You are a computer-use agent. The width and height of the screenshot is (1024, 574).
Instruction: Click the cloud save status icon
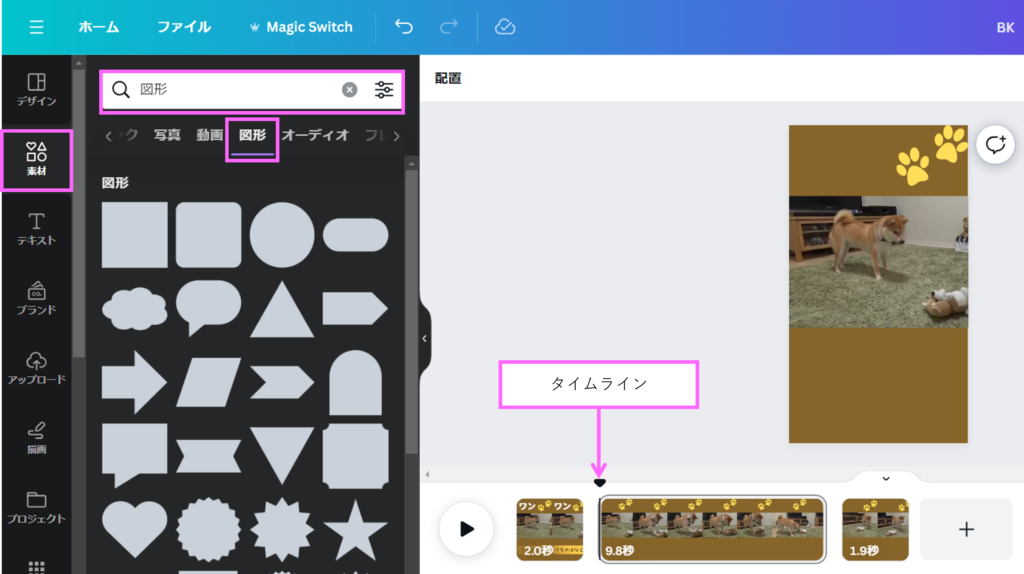pos(505,27)
